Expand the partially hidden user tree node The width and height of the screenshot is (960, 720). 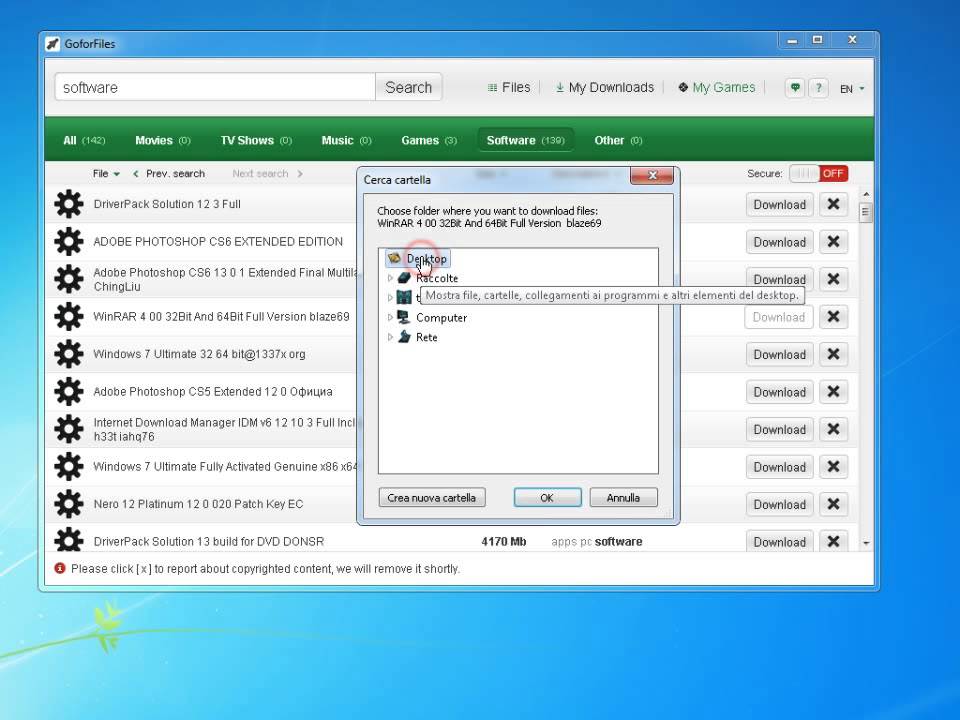tap(390, 298)
